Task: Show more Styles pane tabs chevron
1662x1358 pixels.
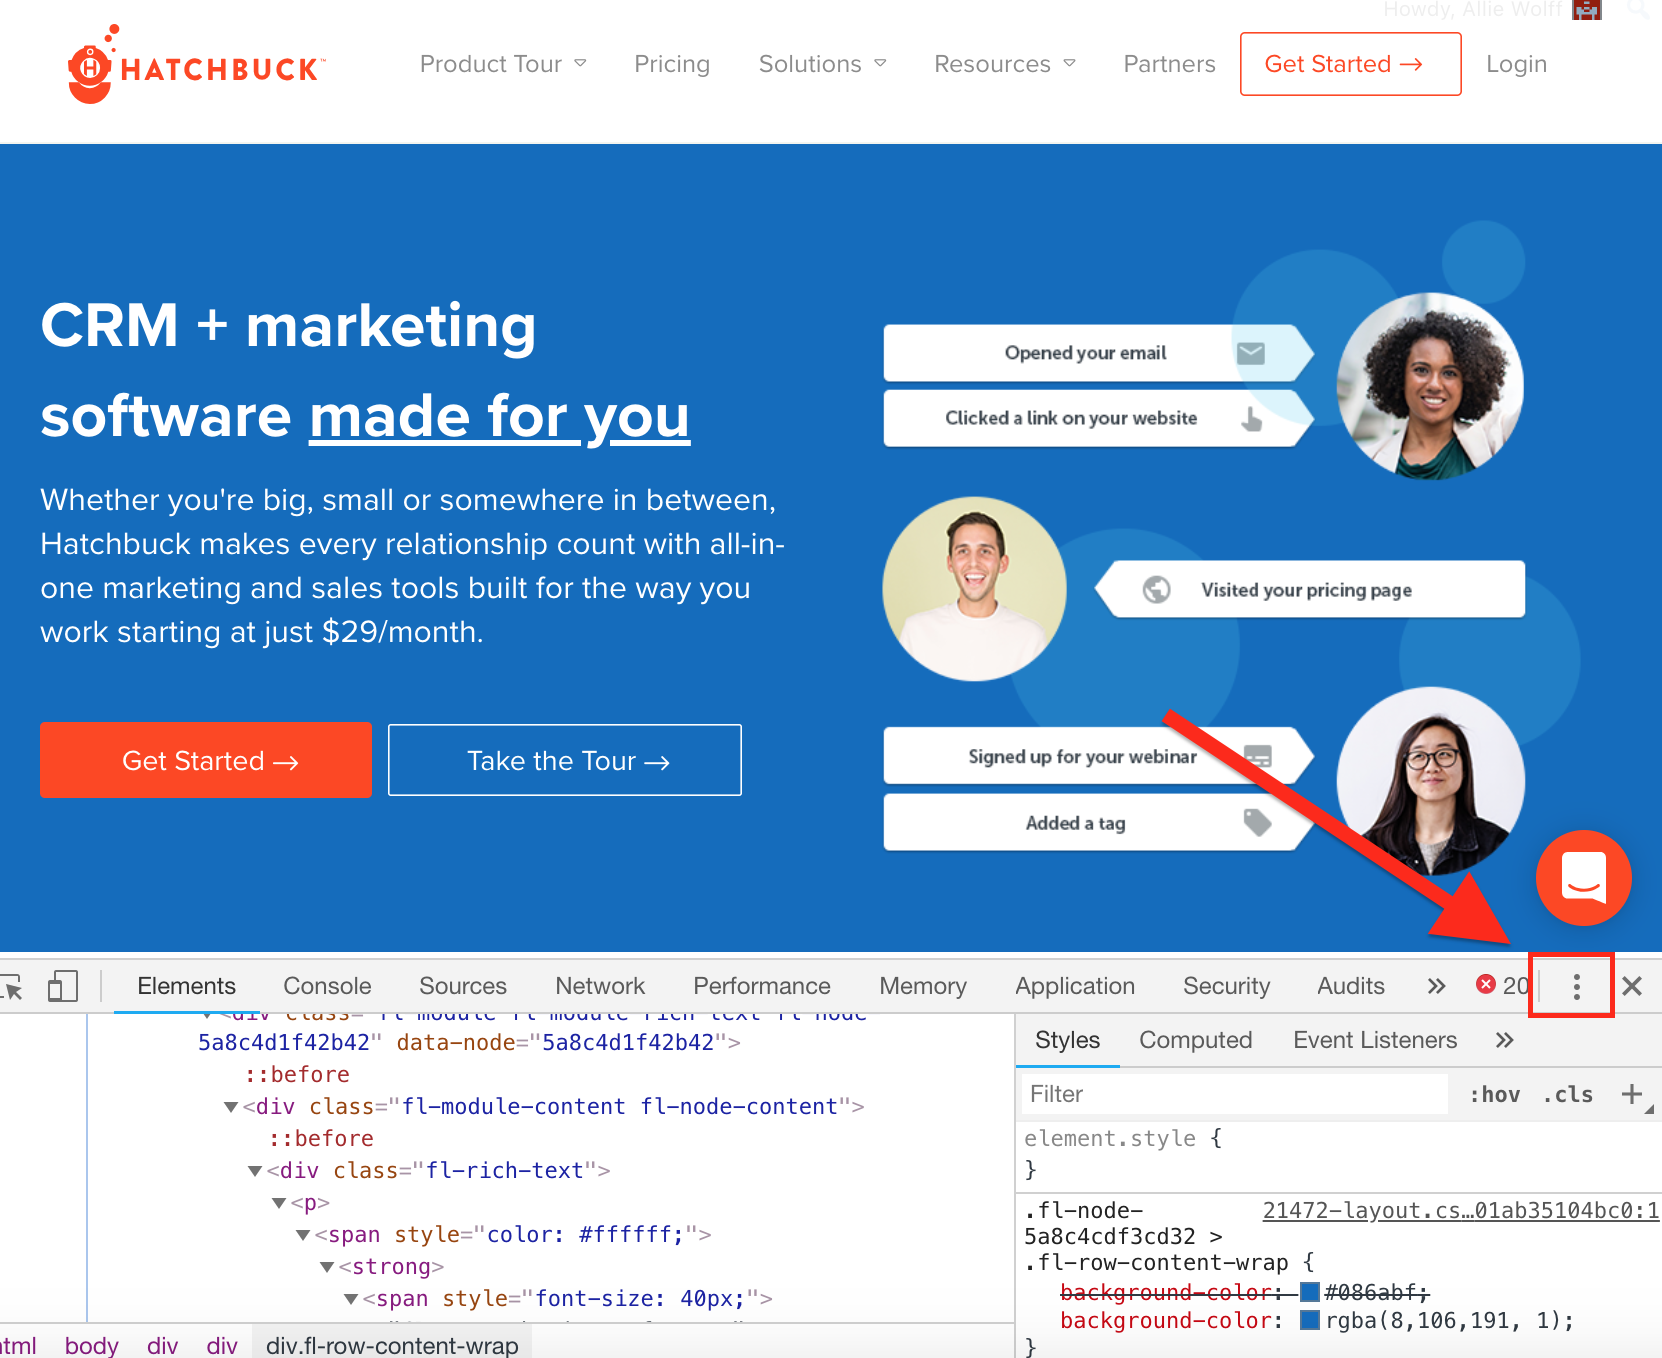Action: (x=1504, y=1040)
